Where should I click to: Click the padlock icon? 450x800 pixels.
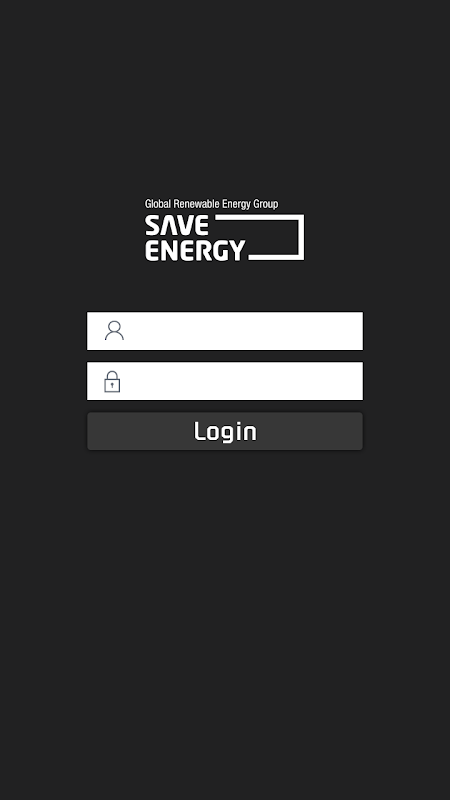pyautogui.click(x=112, y=382)
